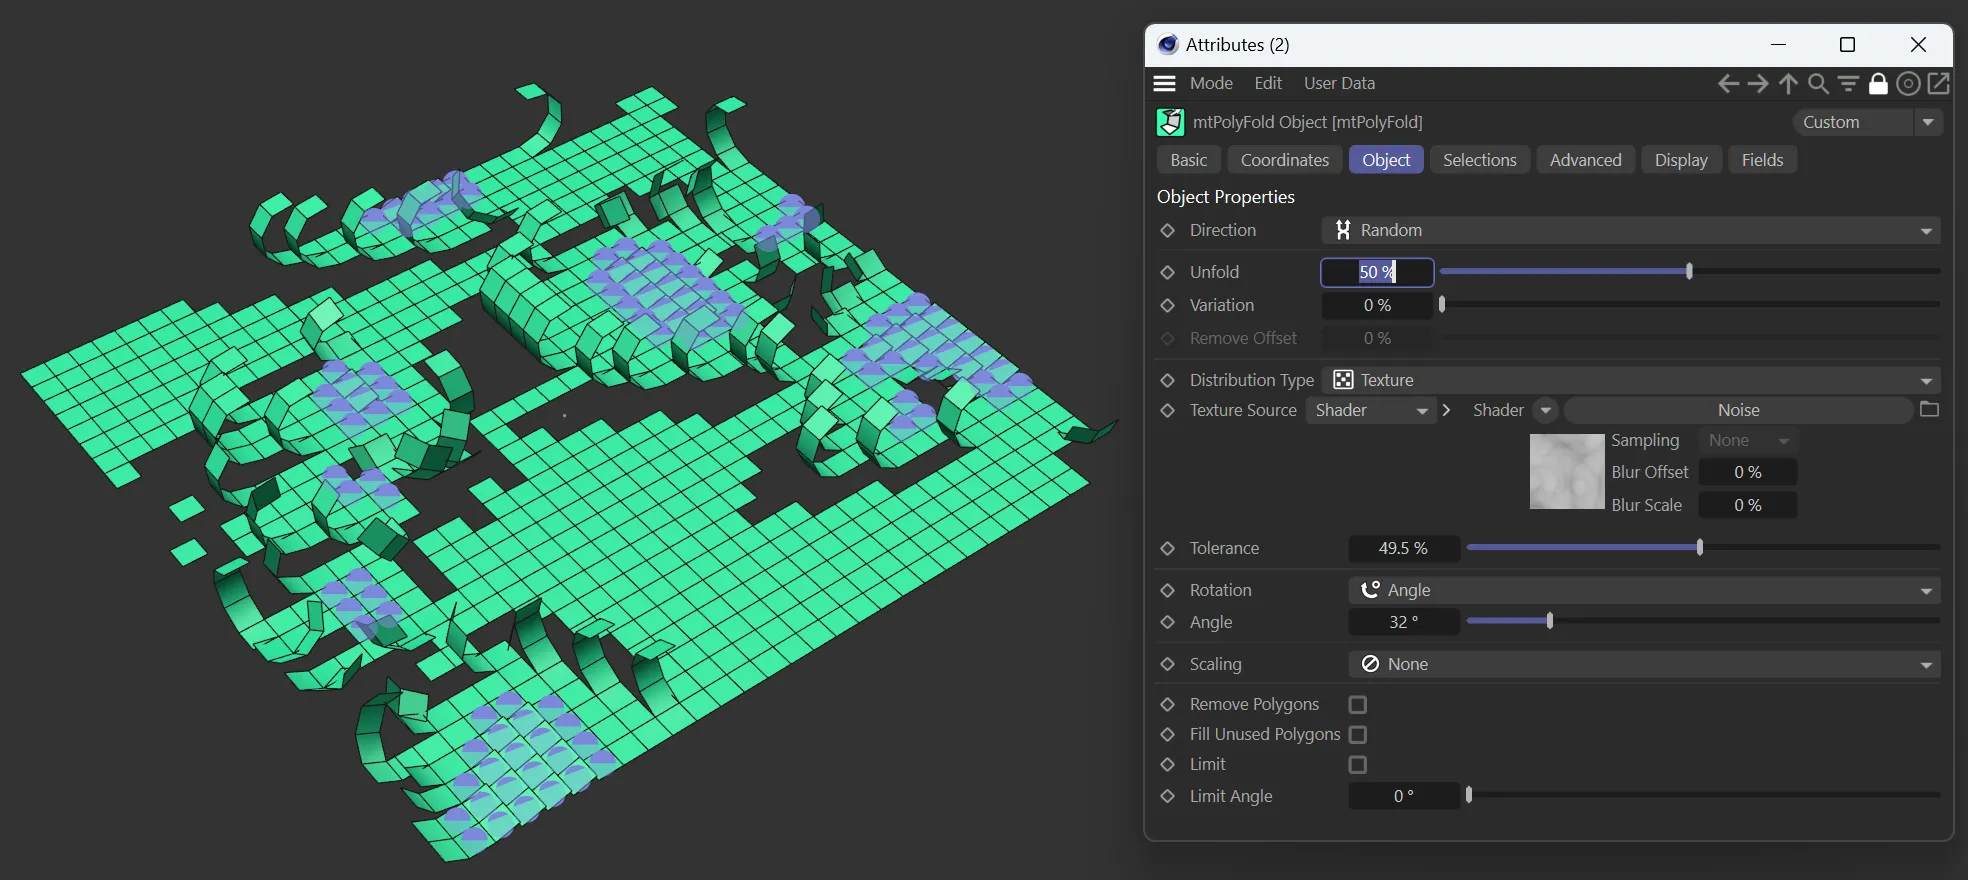
Task: Open the Scaling dropdown set to None
Action: point(1644,665)
